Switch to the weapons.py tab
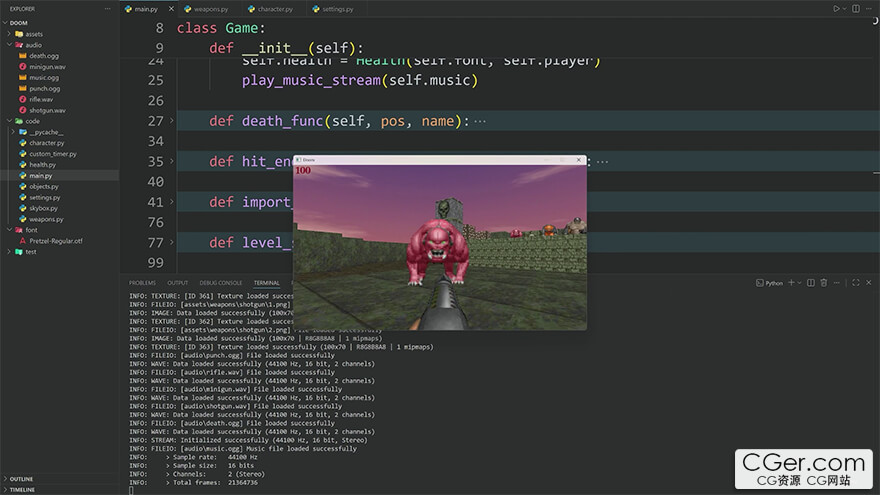880x495 pixels. point(210,9)
